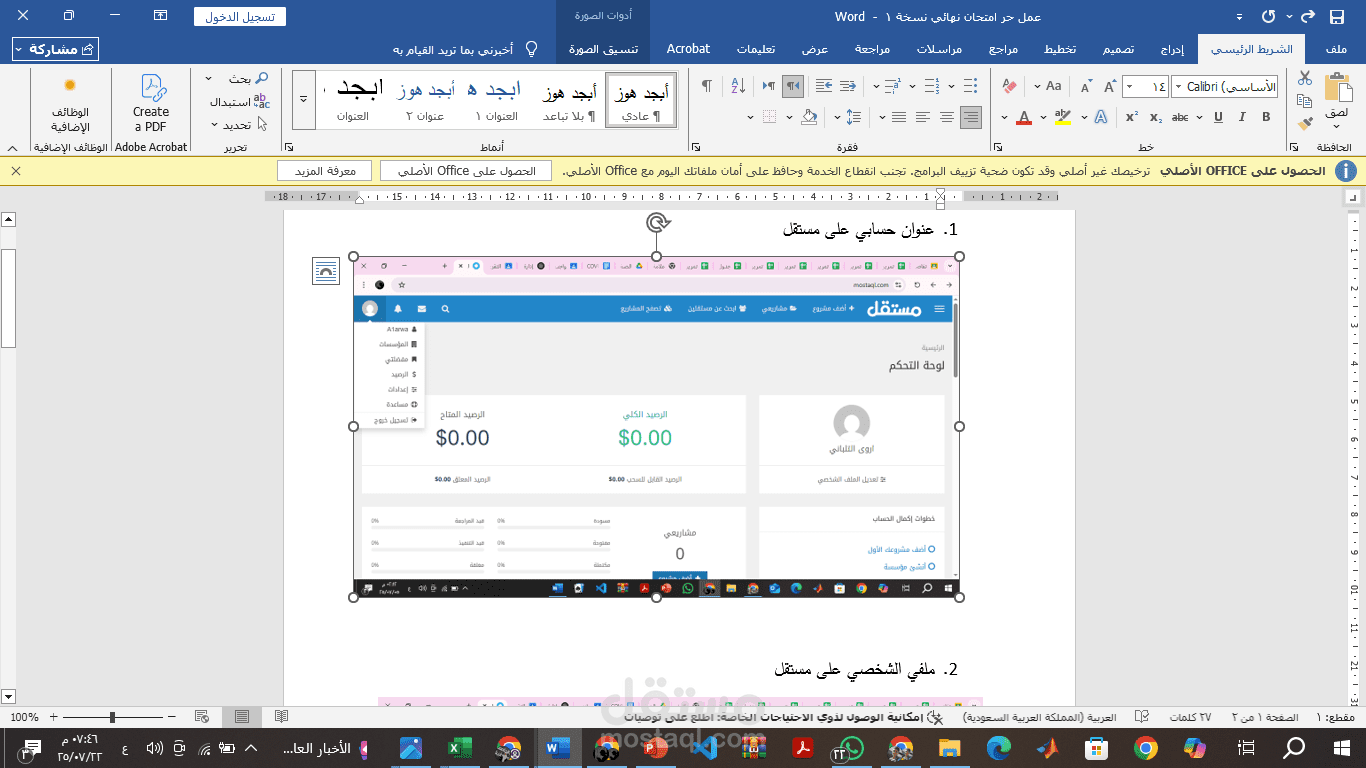Click the الحصول على Office الأصلي button
The image size is (1366, 768).
pyautogui.click(x=466, y=171)
